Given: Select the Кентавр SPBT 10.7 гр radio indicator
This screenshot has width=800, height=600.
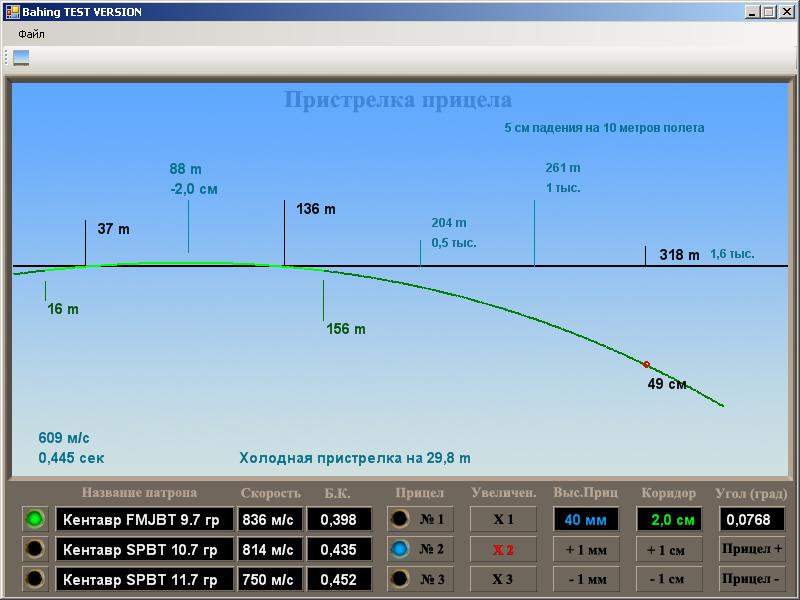Looking at the screenshot, I should coord(35,549).
